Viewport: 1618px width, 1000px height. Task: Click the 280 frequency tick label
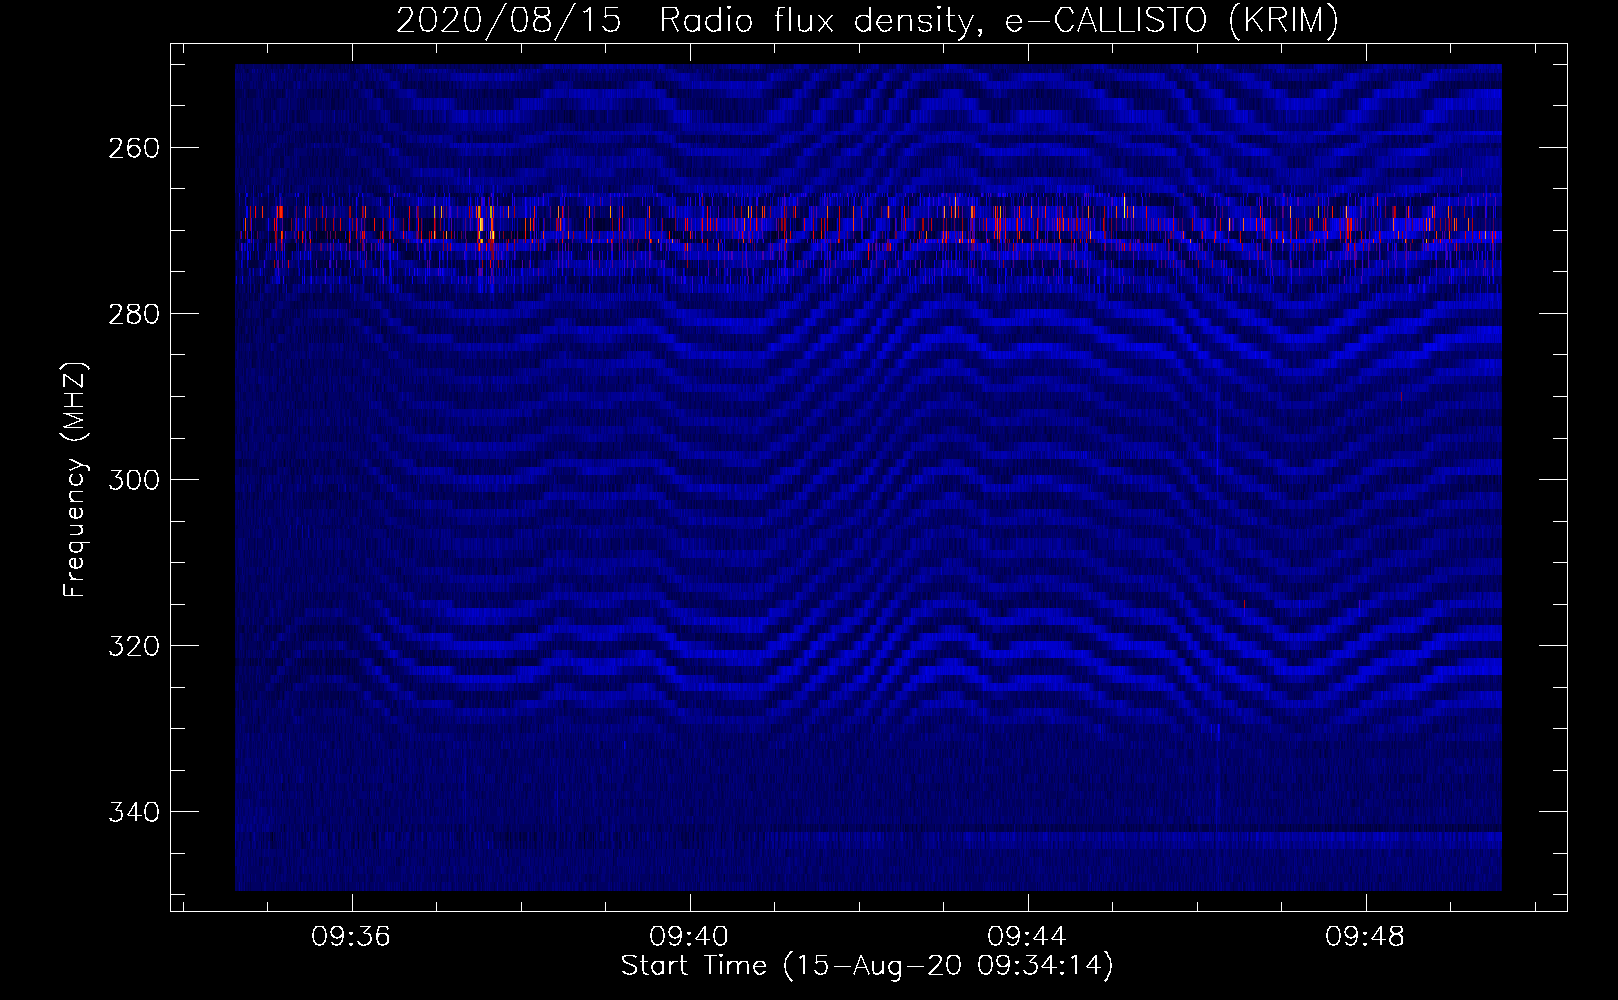(x=133, y=314)
